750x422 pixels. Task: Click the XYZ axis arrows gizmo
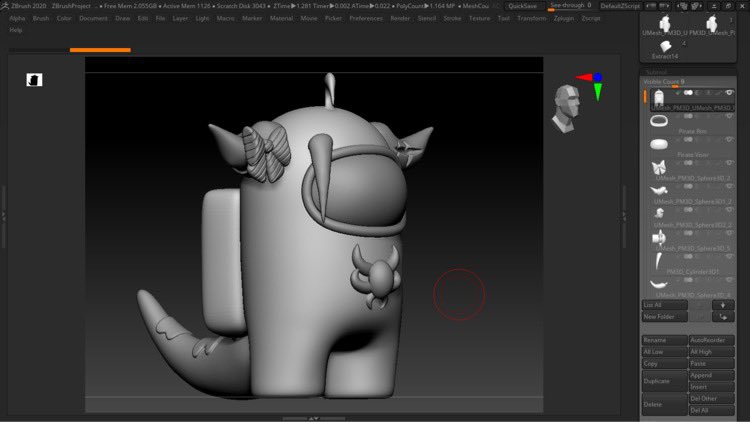click(x=591, y=85)
